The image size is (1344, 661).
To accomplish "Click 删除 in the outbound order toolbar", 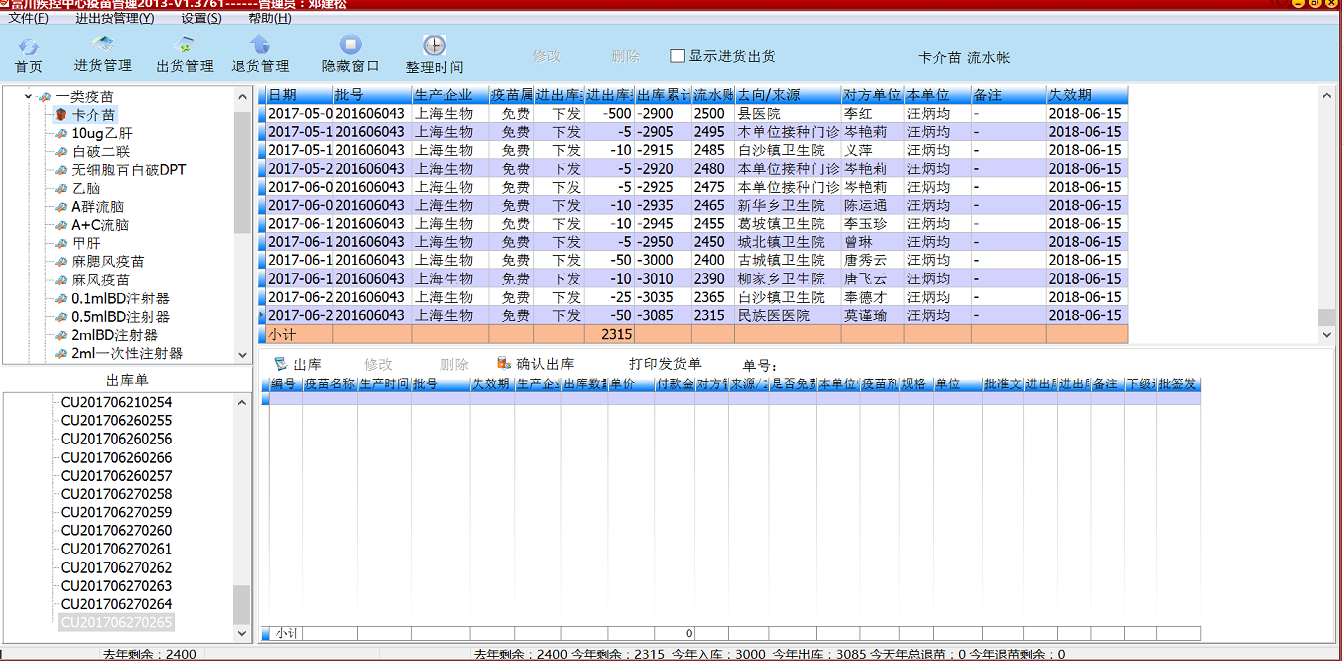I will click(454, 365).
